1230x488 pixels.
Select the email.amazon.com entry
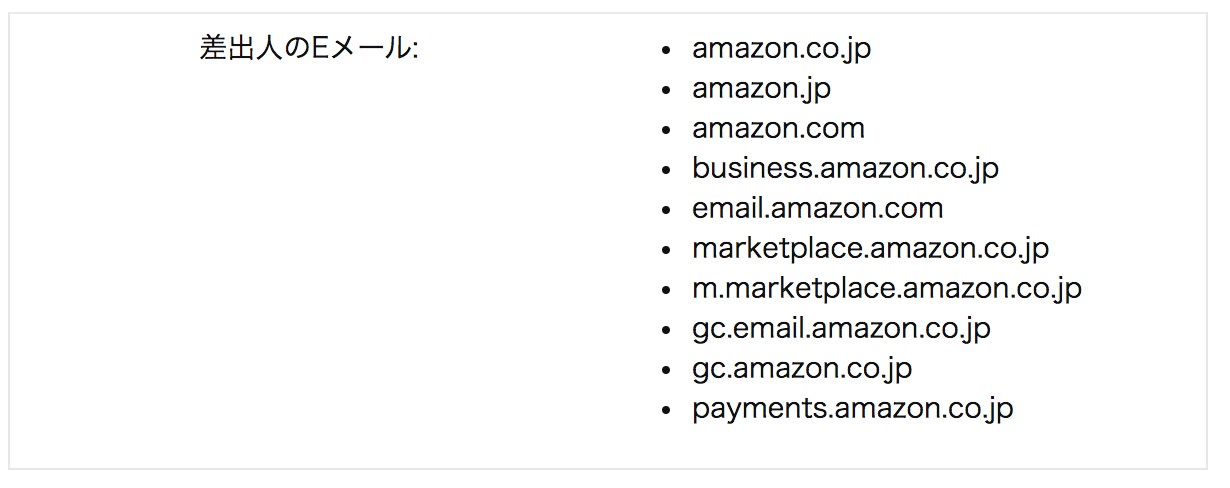[x=817, y=208]
